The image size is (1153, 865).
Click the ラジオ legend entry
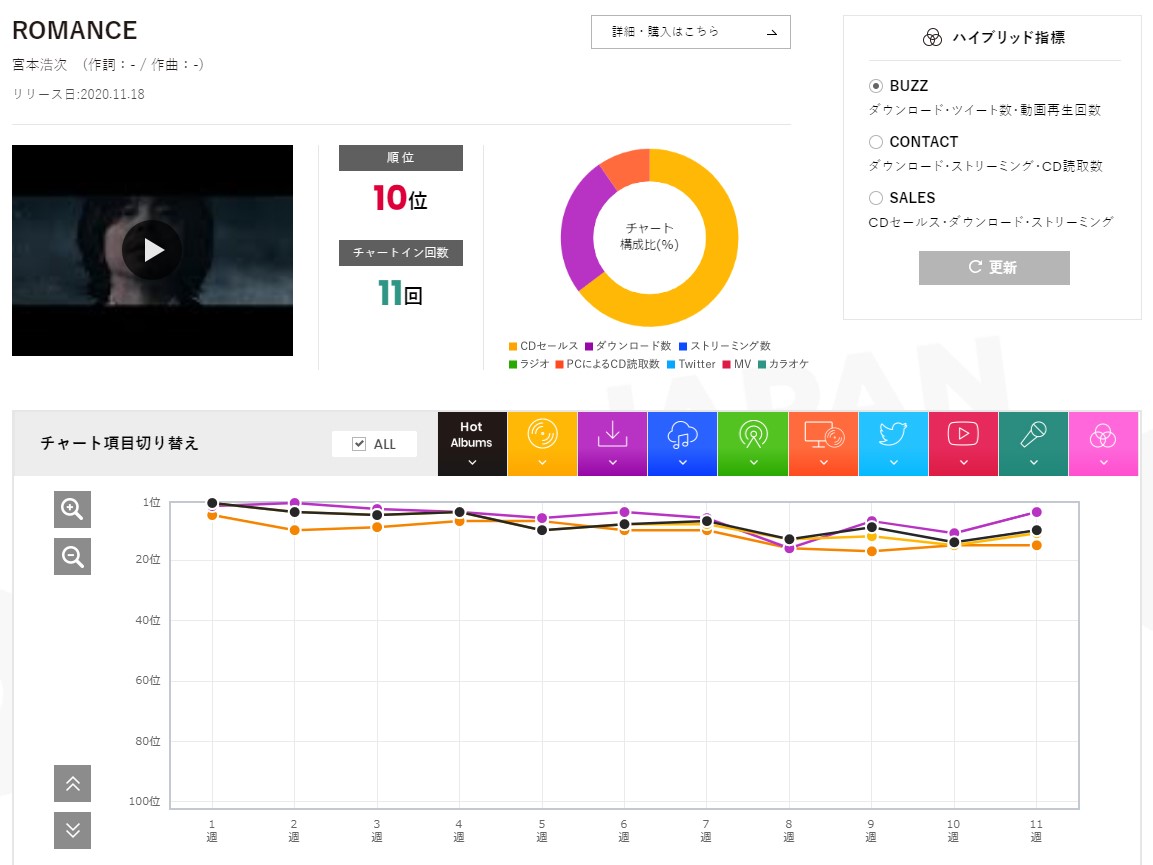(x=529, y=364)
